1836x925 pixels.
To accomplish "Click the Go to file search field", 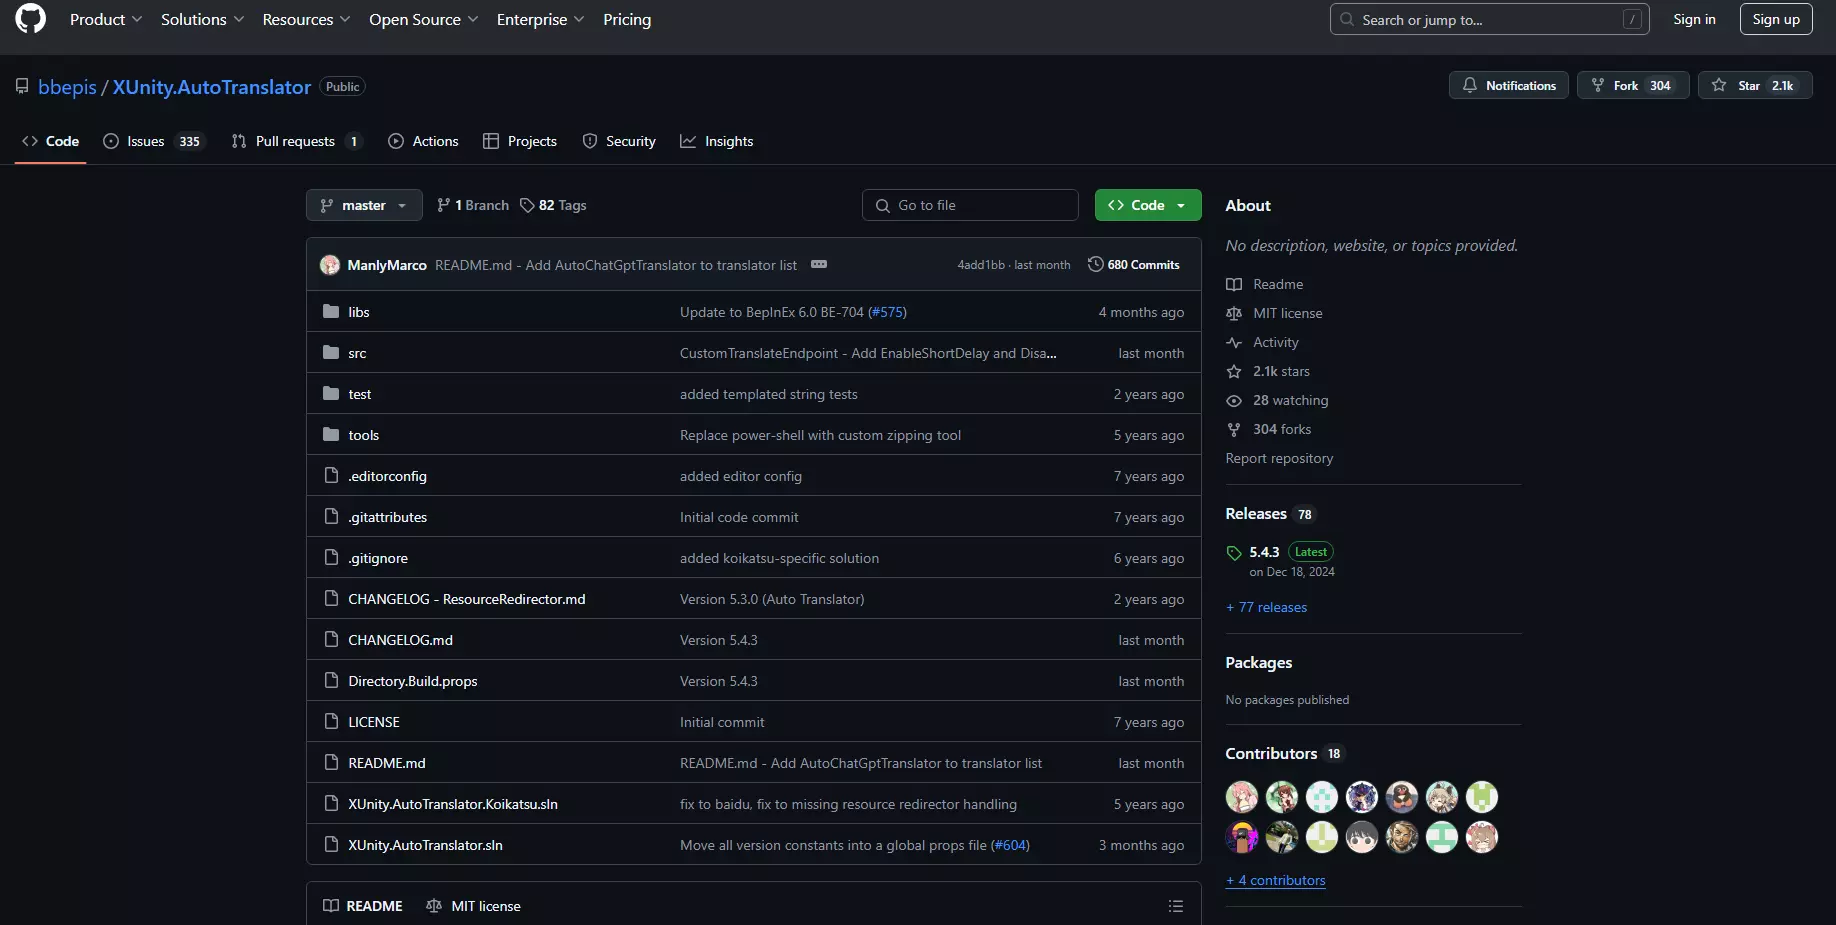I will click(x=970, y=205).
